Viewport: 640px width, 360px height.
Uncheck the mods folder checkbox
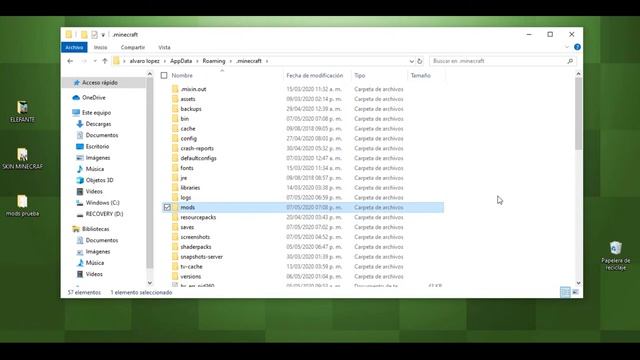(167, 207)
